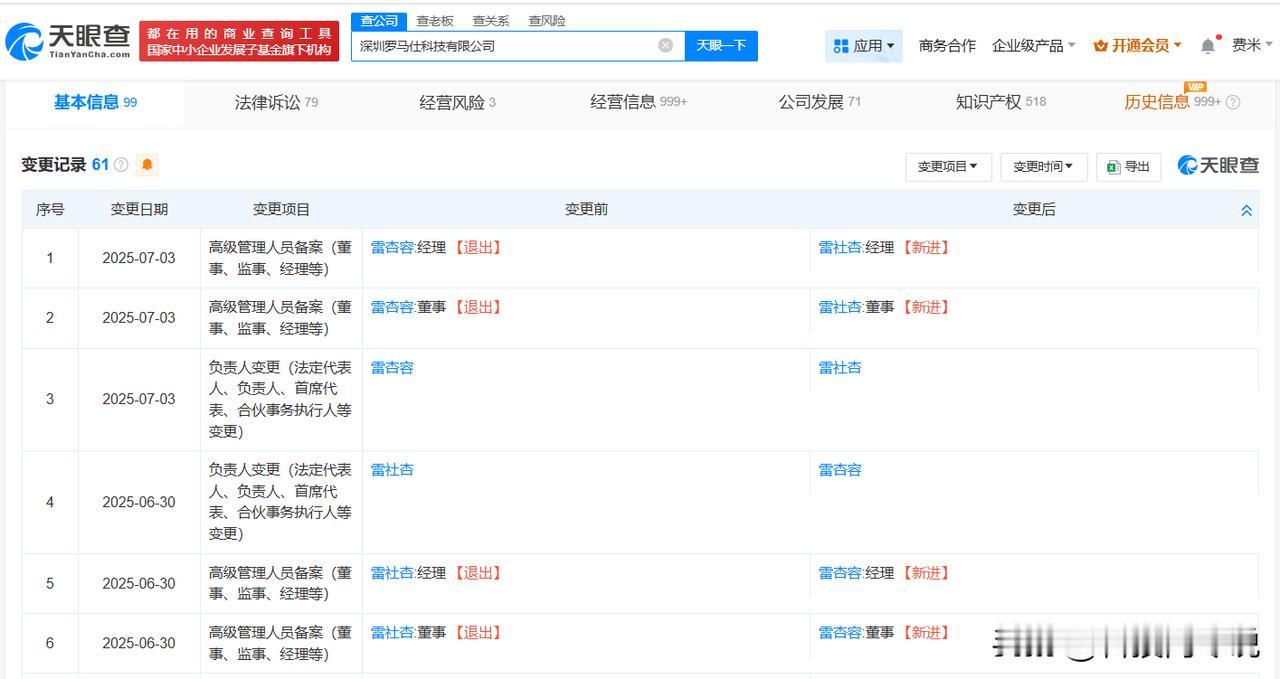Click 雷杏容 in row 3 变更前

(392, 367)
